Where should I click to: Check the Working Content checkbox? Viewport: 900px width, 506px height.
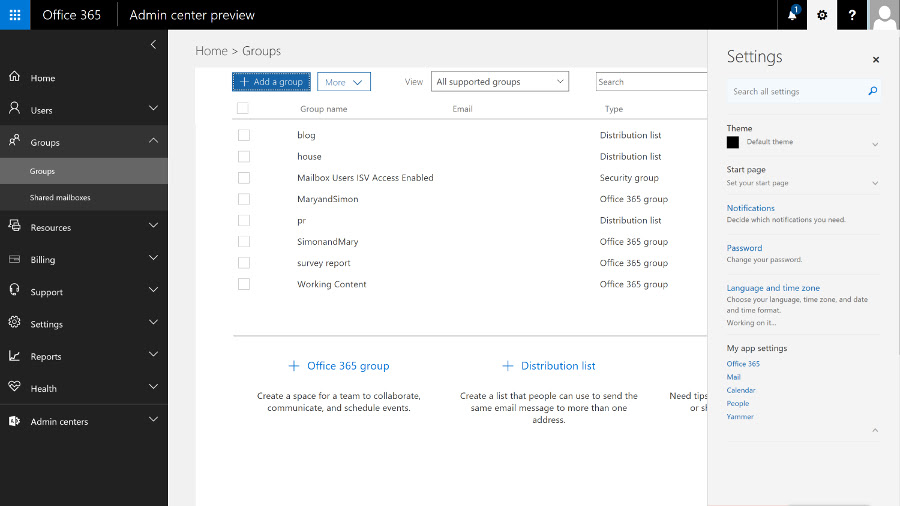point(244,284)
